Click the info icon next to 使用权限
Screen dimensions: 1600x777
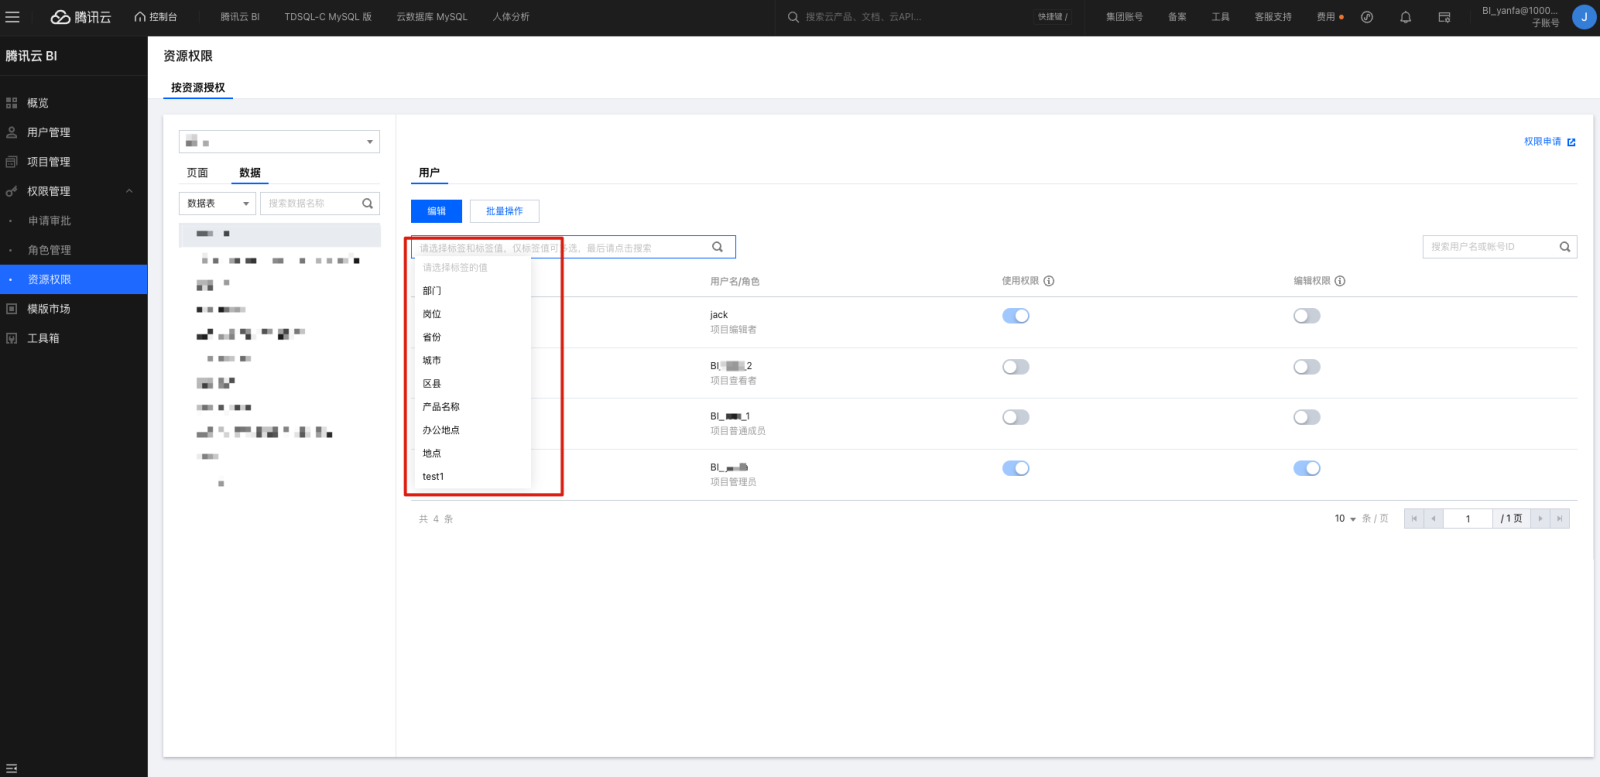tap(1049, 281)
